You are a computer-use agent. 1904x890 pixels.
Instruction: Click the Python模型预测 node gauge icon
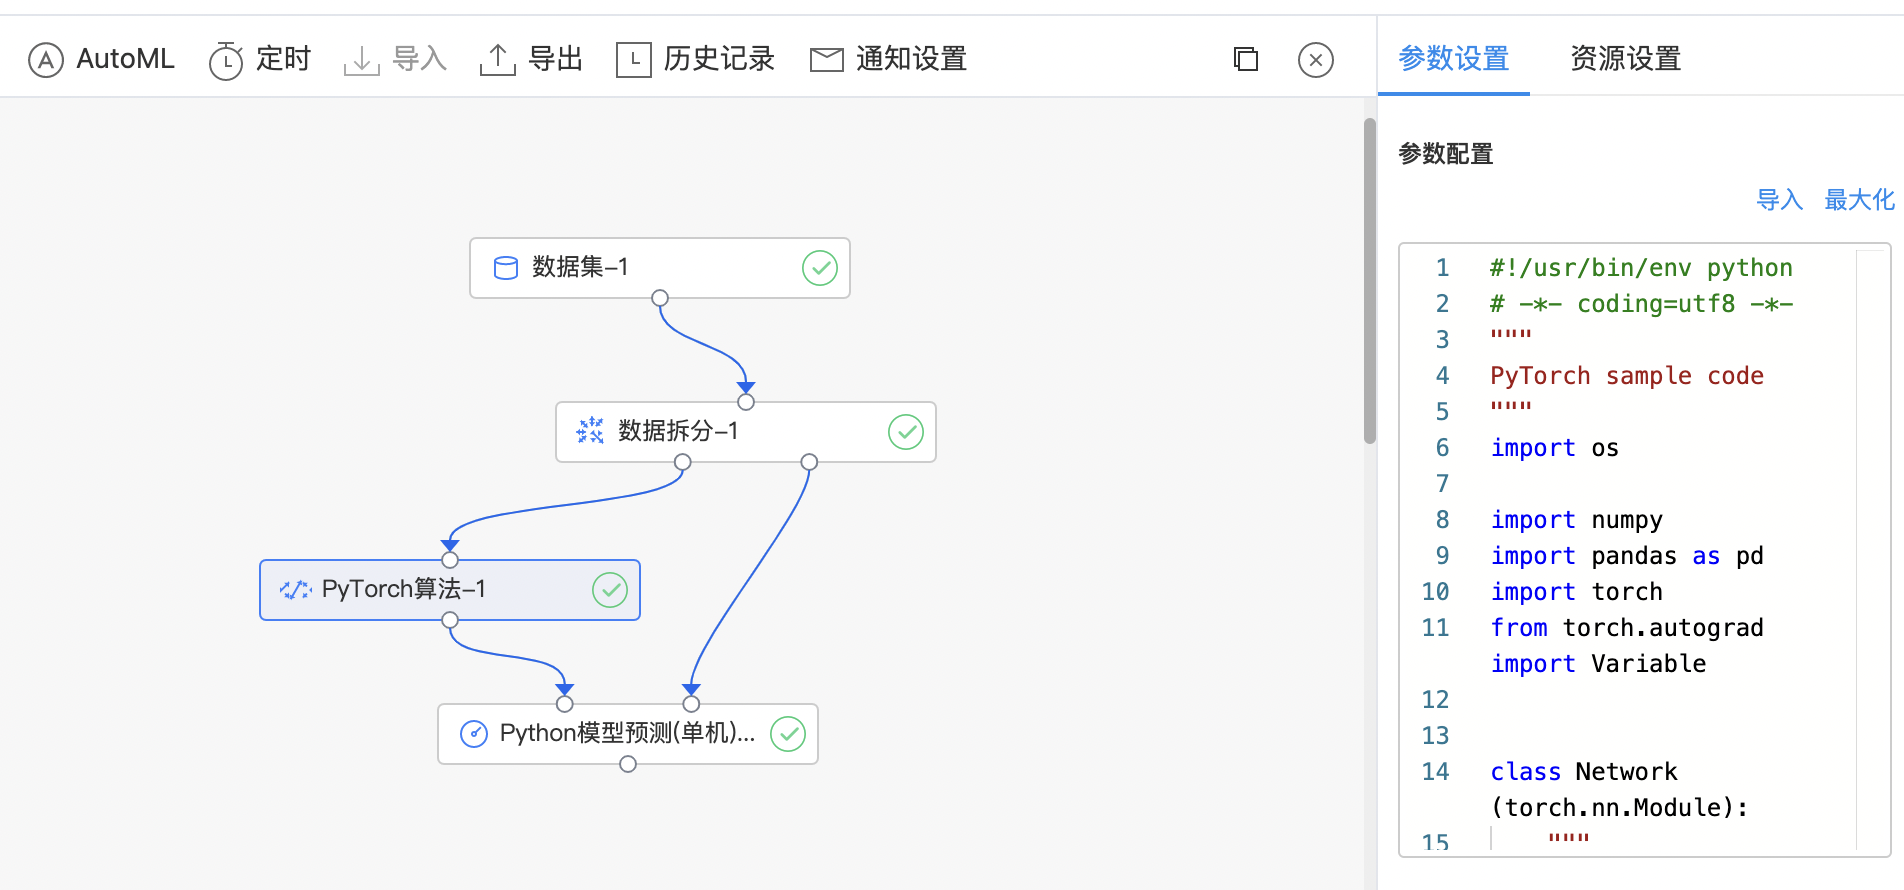473,734
